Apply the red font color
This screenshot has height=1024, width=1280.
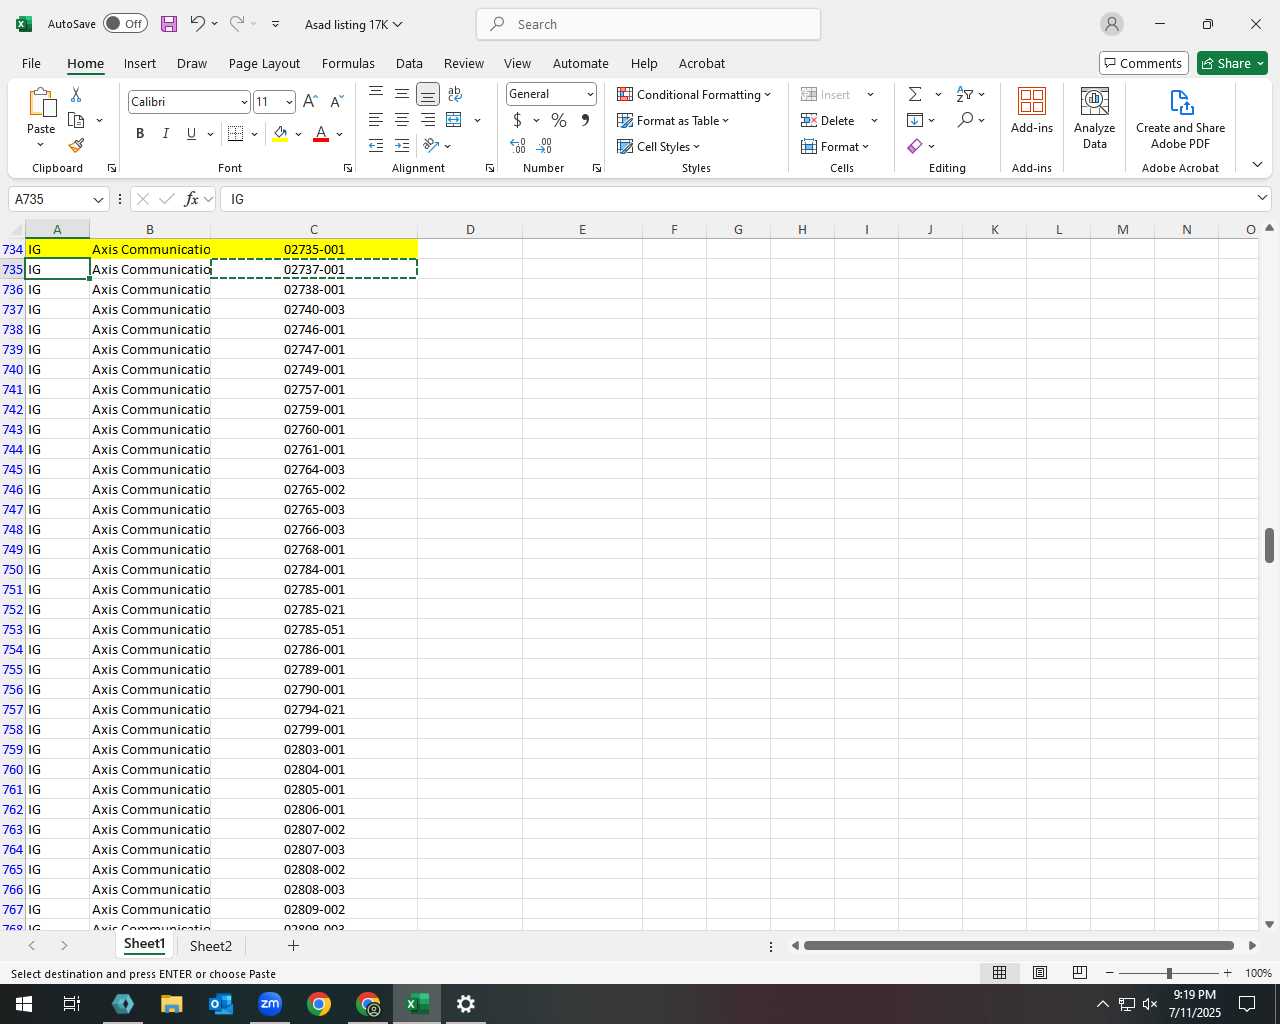[321, 133]
